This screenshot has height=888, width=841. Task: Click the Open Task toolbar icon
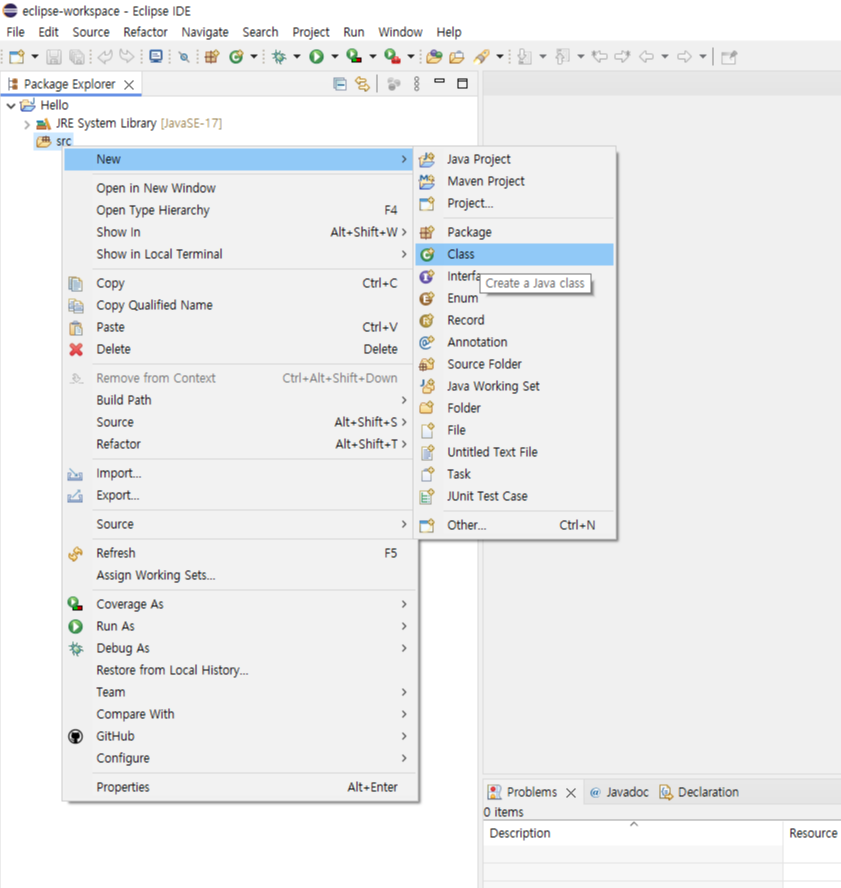(456, 57)
